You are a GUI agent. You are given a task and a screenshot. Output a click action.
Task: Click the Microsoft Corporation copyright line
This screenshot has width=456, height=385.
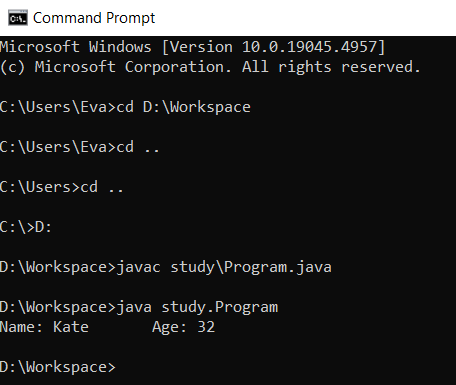click(210, 67)
